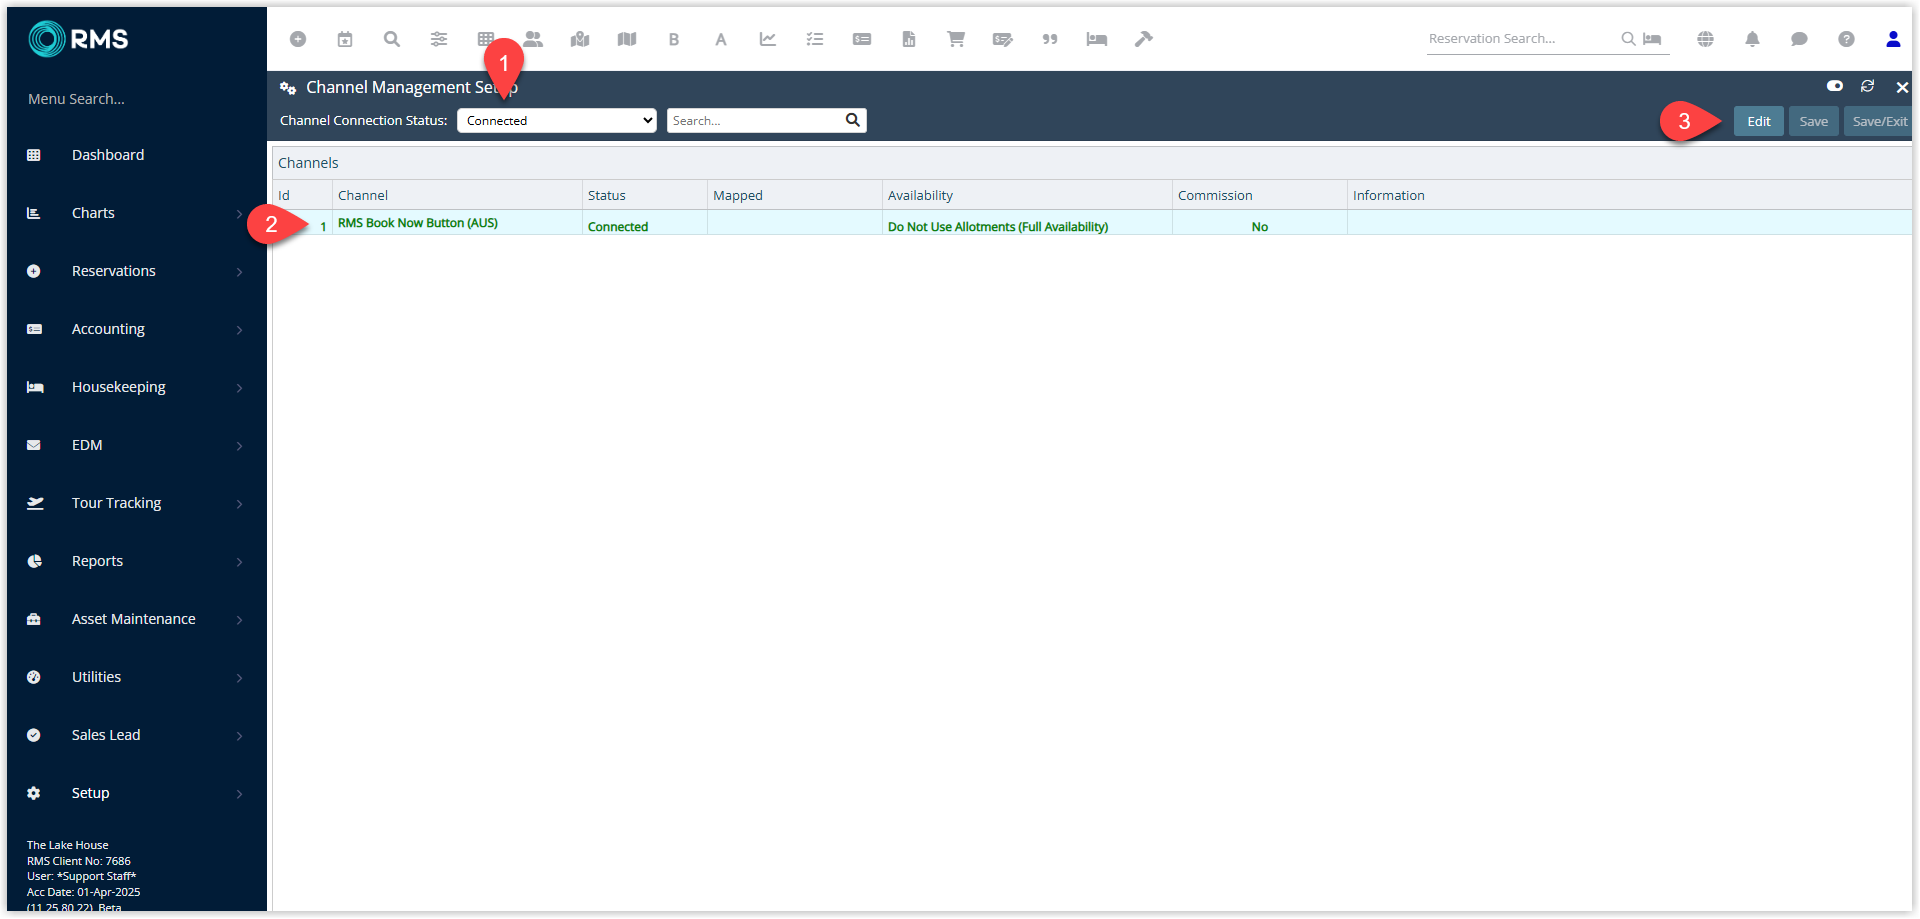The width and height of the screenshot is (1920, 919).
Task: Click the refresh icon in Channel Management header
Action: tap(1867, 87)
